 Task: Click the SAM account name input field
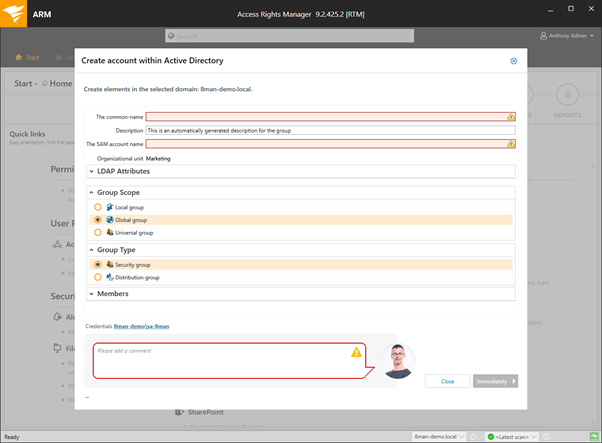tap(331, 144)
